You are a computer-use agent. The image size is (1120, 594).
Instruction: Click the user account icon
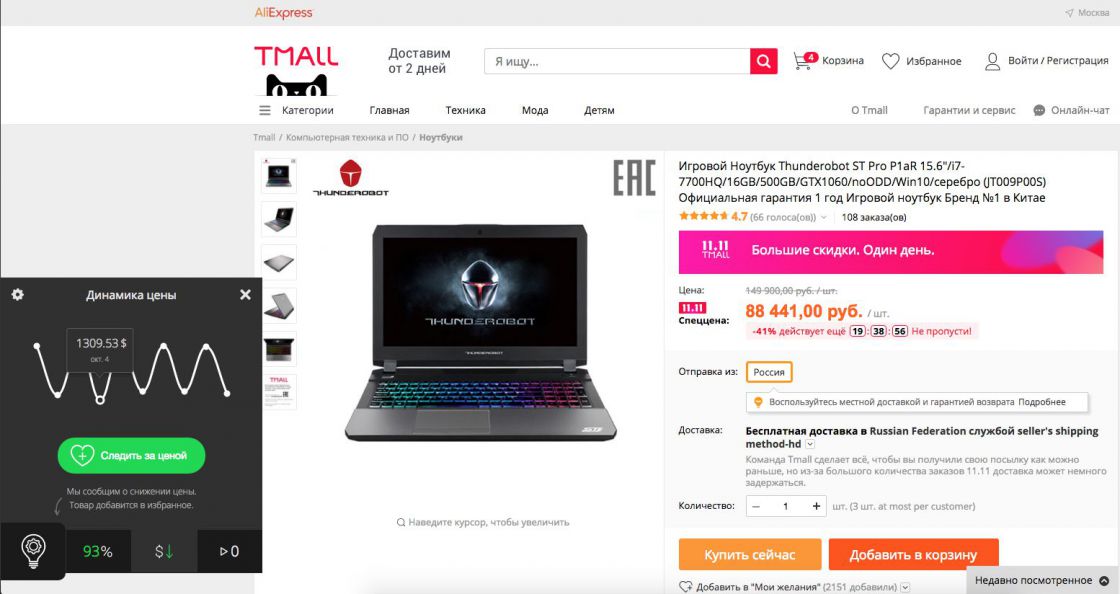[992, 61]
